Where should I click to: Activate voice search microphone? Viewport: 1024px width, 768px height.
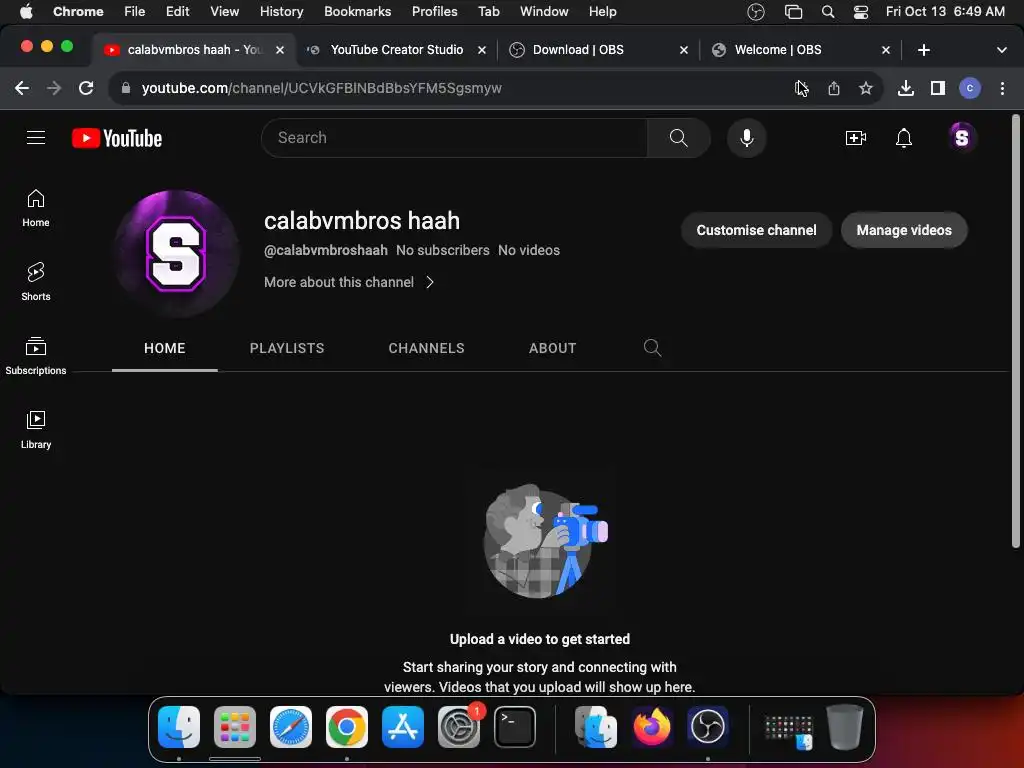(746, 138)
